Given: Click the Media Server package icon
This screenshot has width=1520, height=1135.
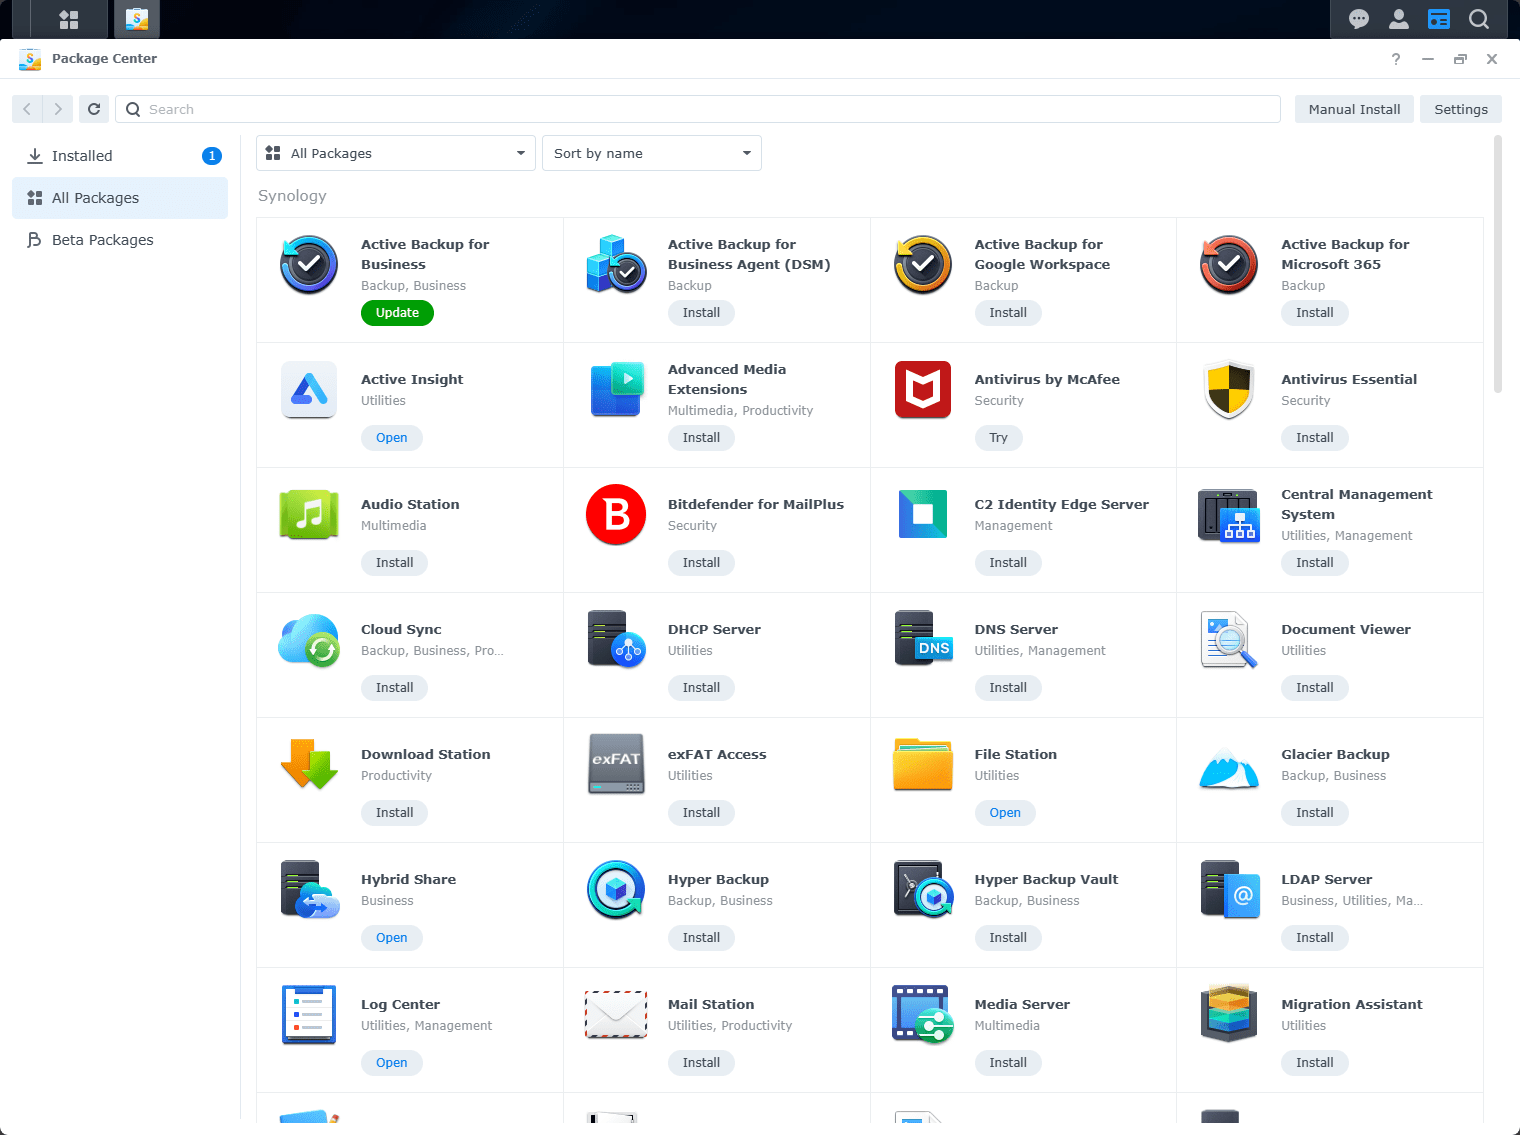Looking at the screenshot, I should [x=923, y=1015].
